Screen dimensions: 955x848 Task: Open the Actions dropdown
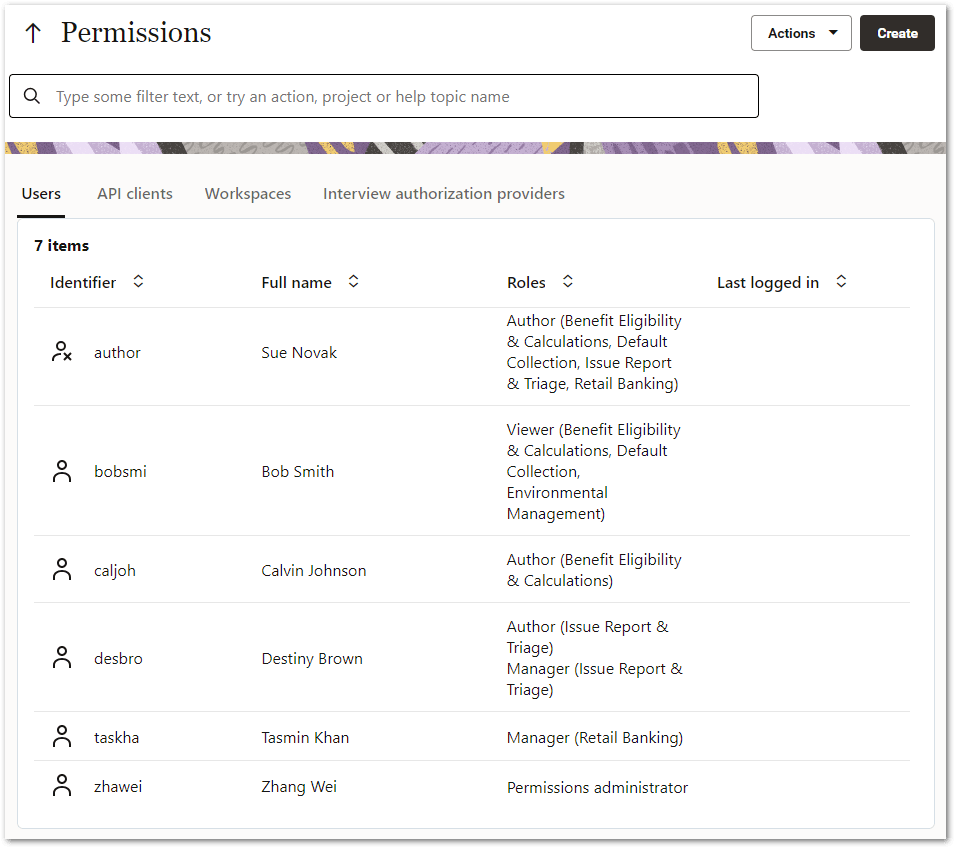tap(801, 33)
